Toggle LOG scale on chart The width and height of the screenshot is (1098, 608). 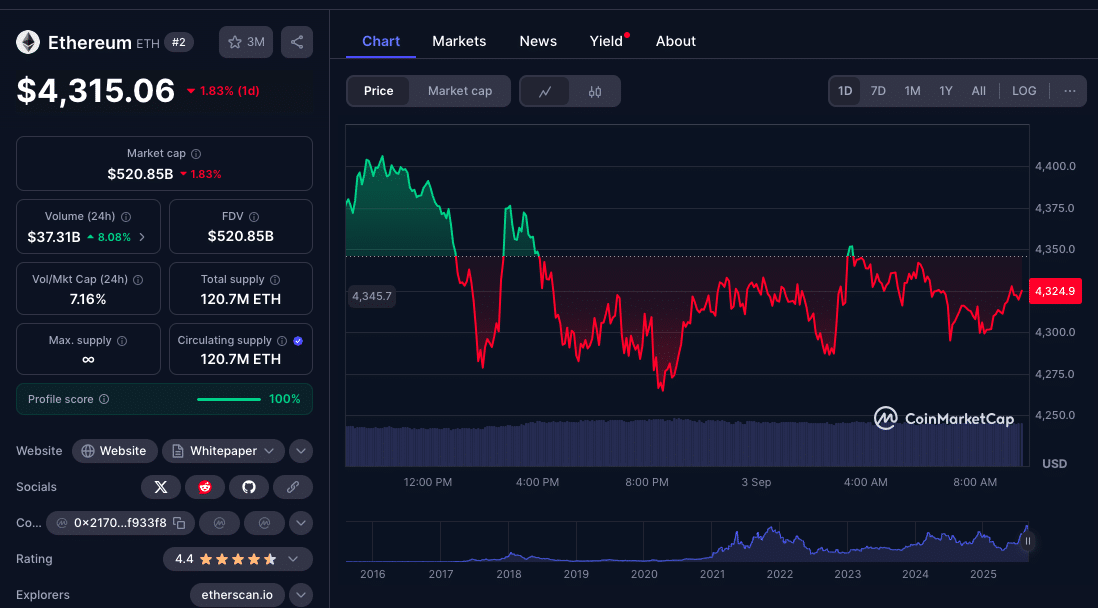click(x=1024, y=91)
